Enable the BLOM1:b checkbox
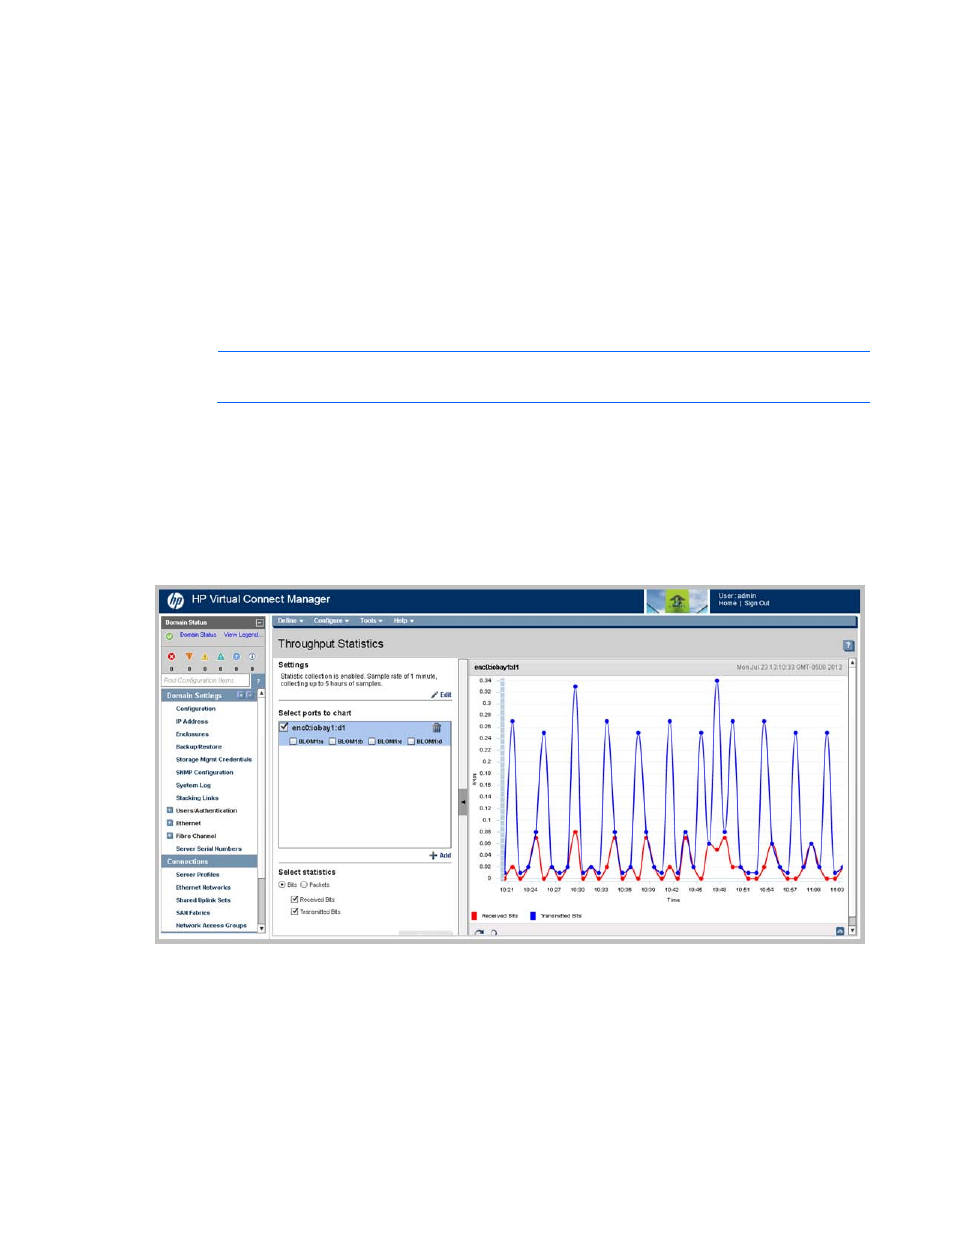This screenshot has width=954, height=1235. coord(333,742)
